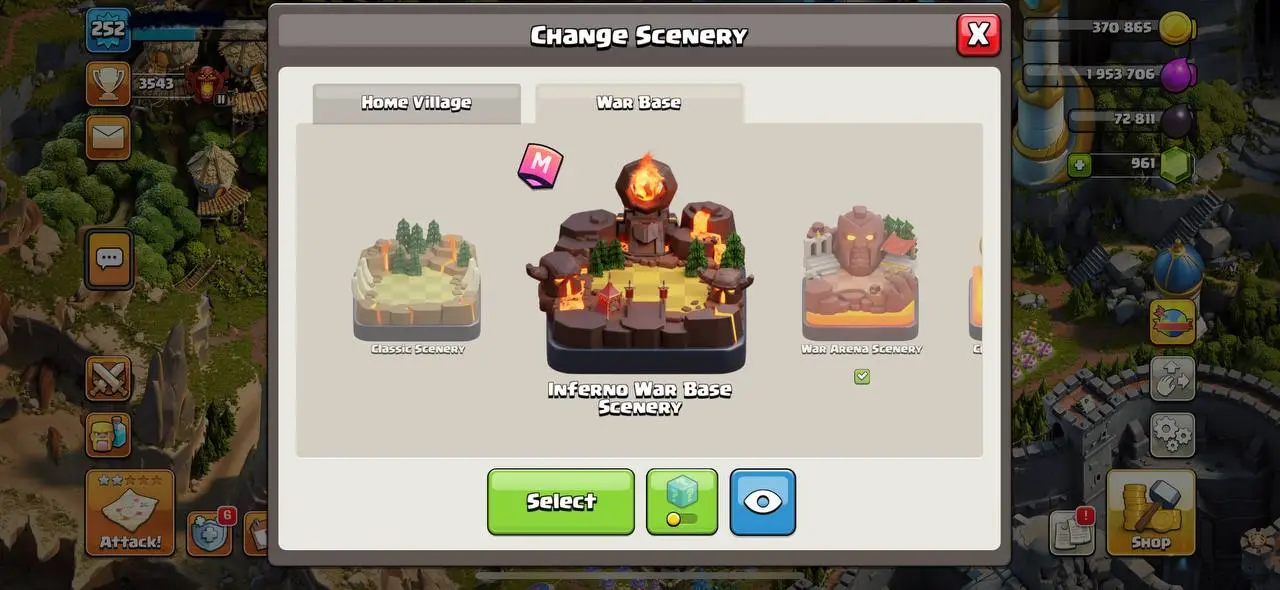Add gems with the green plus button

point(1079,165)
